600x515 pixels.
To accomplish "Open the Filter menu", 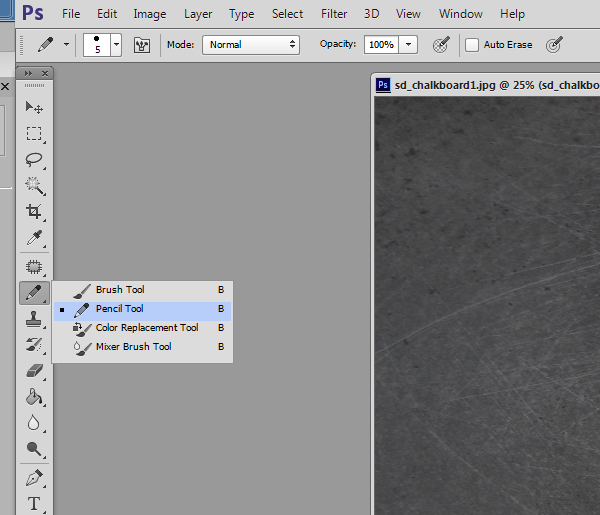I will (334, 14).
